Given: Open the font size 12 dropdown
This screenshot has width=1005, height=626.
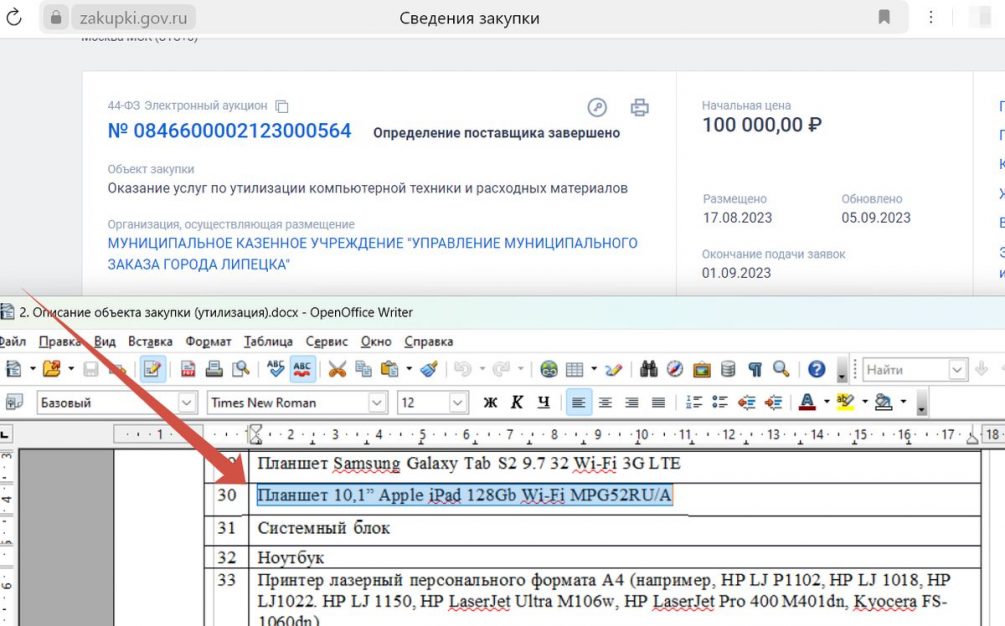Looking at the screenshot, I should pyautogui.click(x=458, y=403).
